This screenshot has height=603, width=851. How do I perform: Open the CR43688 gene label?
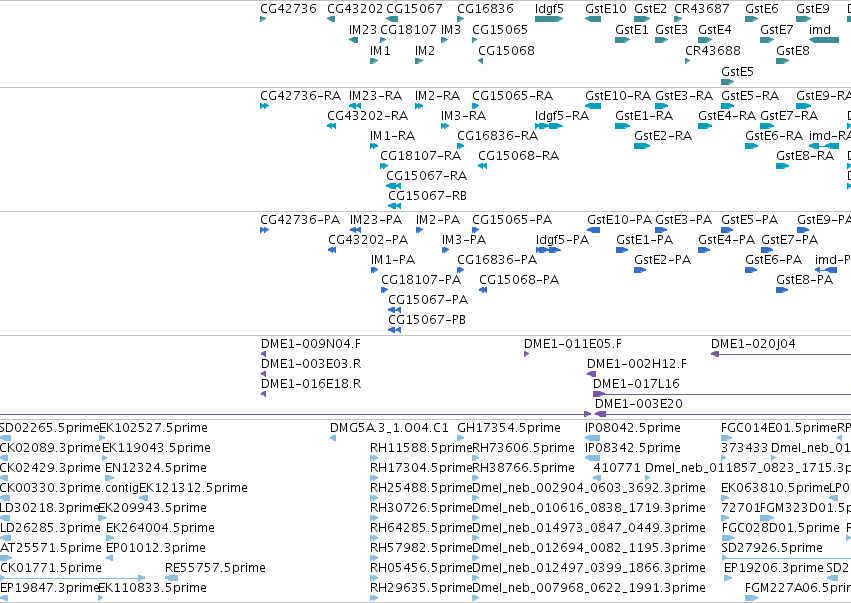pyautogui.click(x=713, y=50)
